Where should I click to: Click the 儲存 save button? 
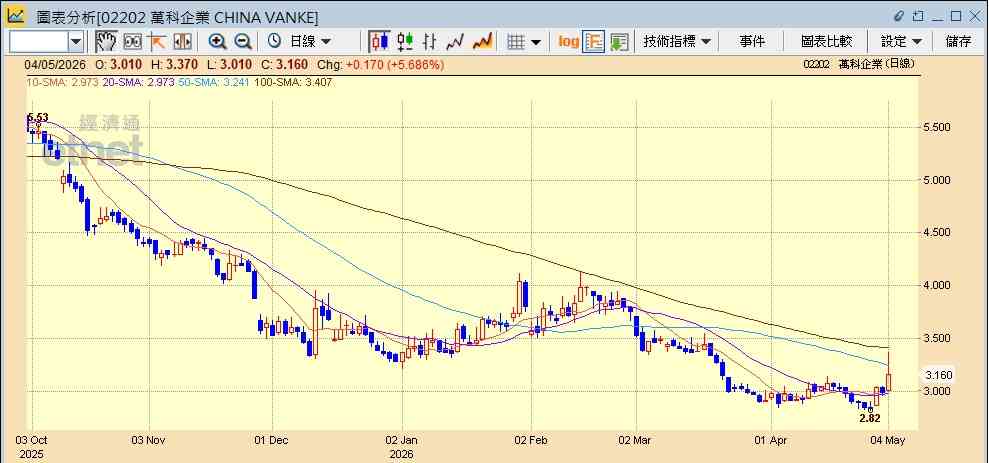point(958,42)
